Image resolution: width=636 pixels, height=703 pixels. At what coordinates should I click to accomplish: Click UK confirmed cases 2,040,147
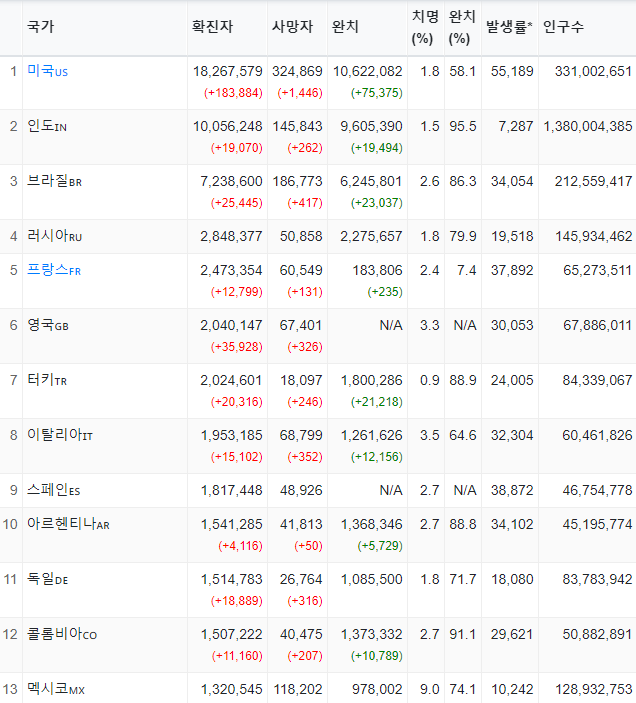(x=231, y=325)
